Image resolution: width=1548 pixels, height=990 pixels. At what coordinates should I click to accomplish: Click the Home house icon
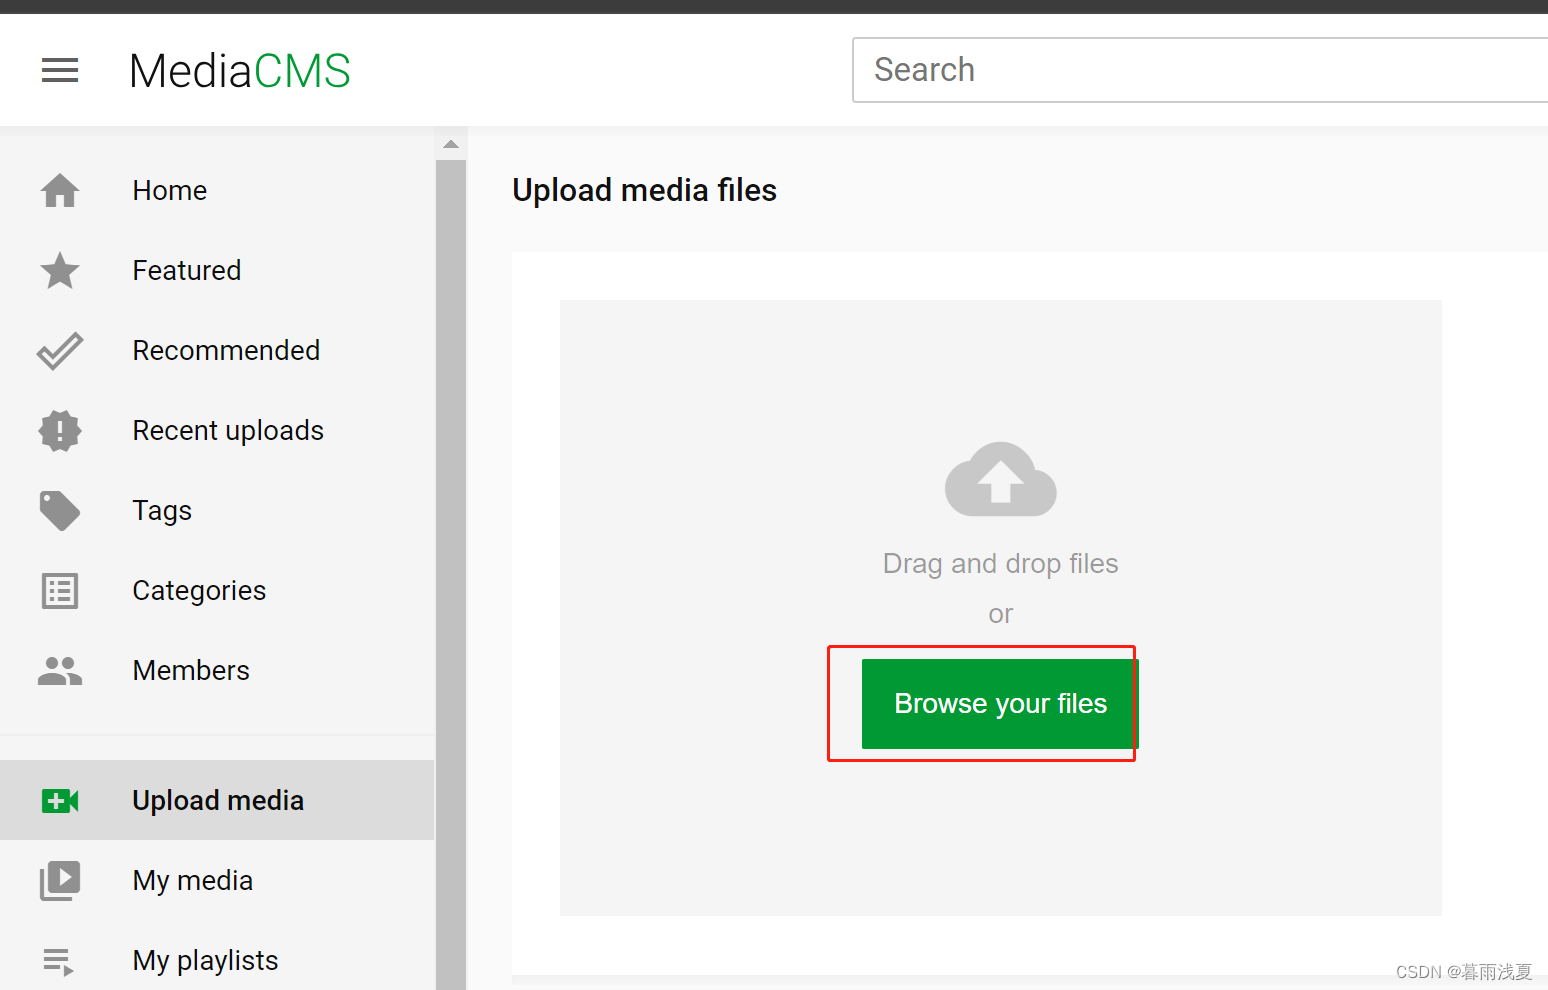(x=60, y=190)
